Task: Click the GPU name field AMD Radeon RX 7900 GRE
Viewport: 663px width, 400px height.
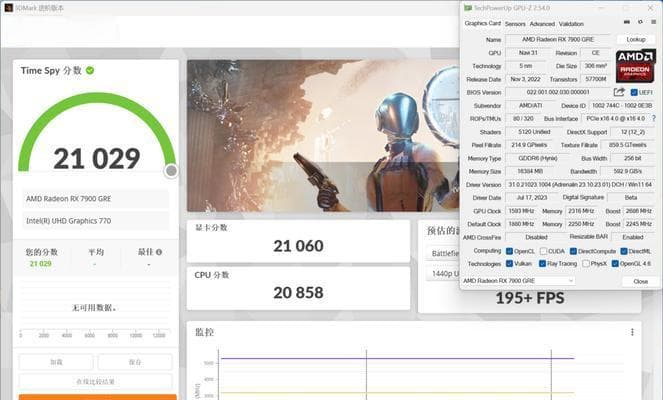Action: (558, 39)
